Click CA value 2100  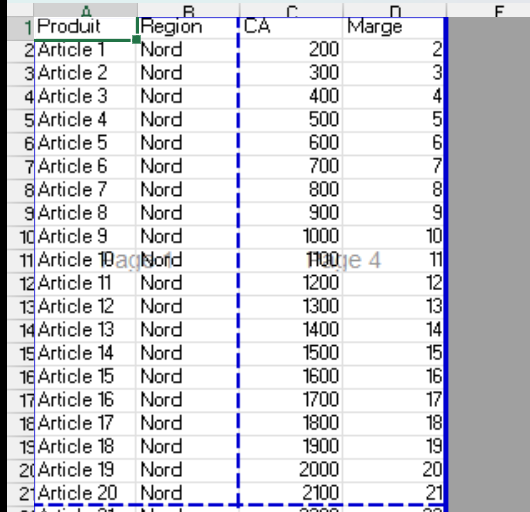291,493
